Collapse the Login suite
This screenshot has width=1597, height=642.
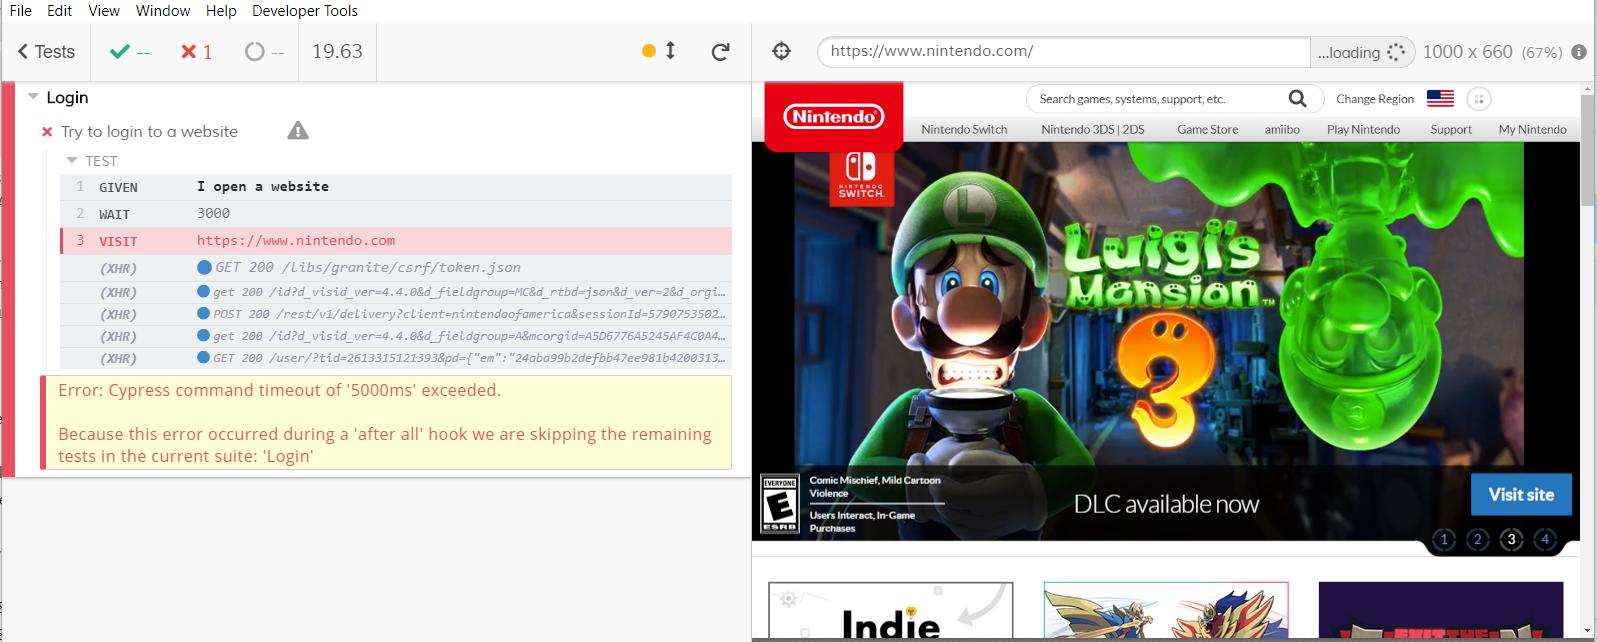point(33,97)
